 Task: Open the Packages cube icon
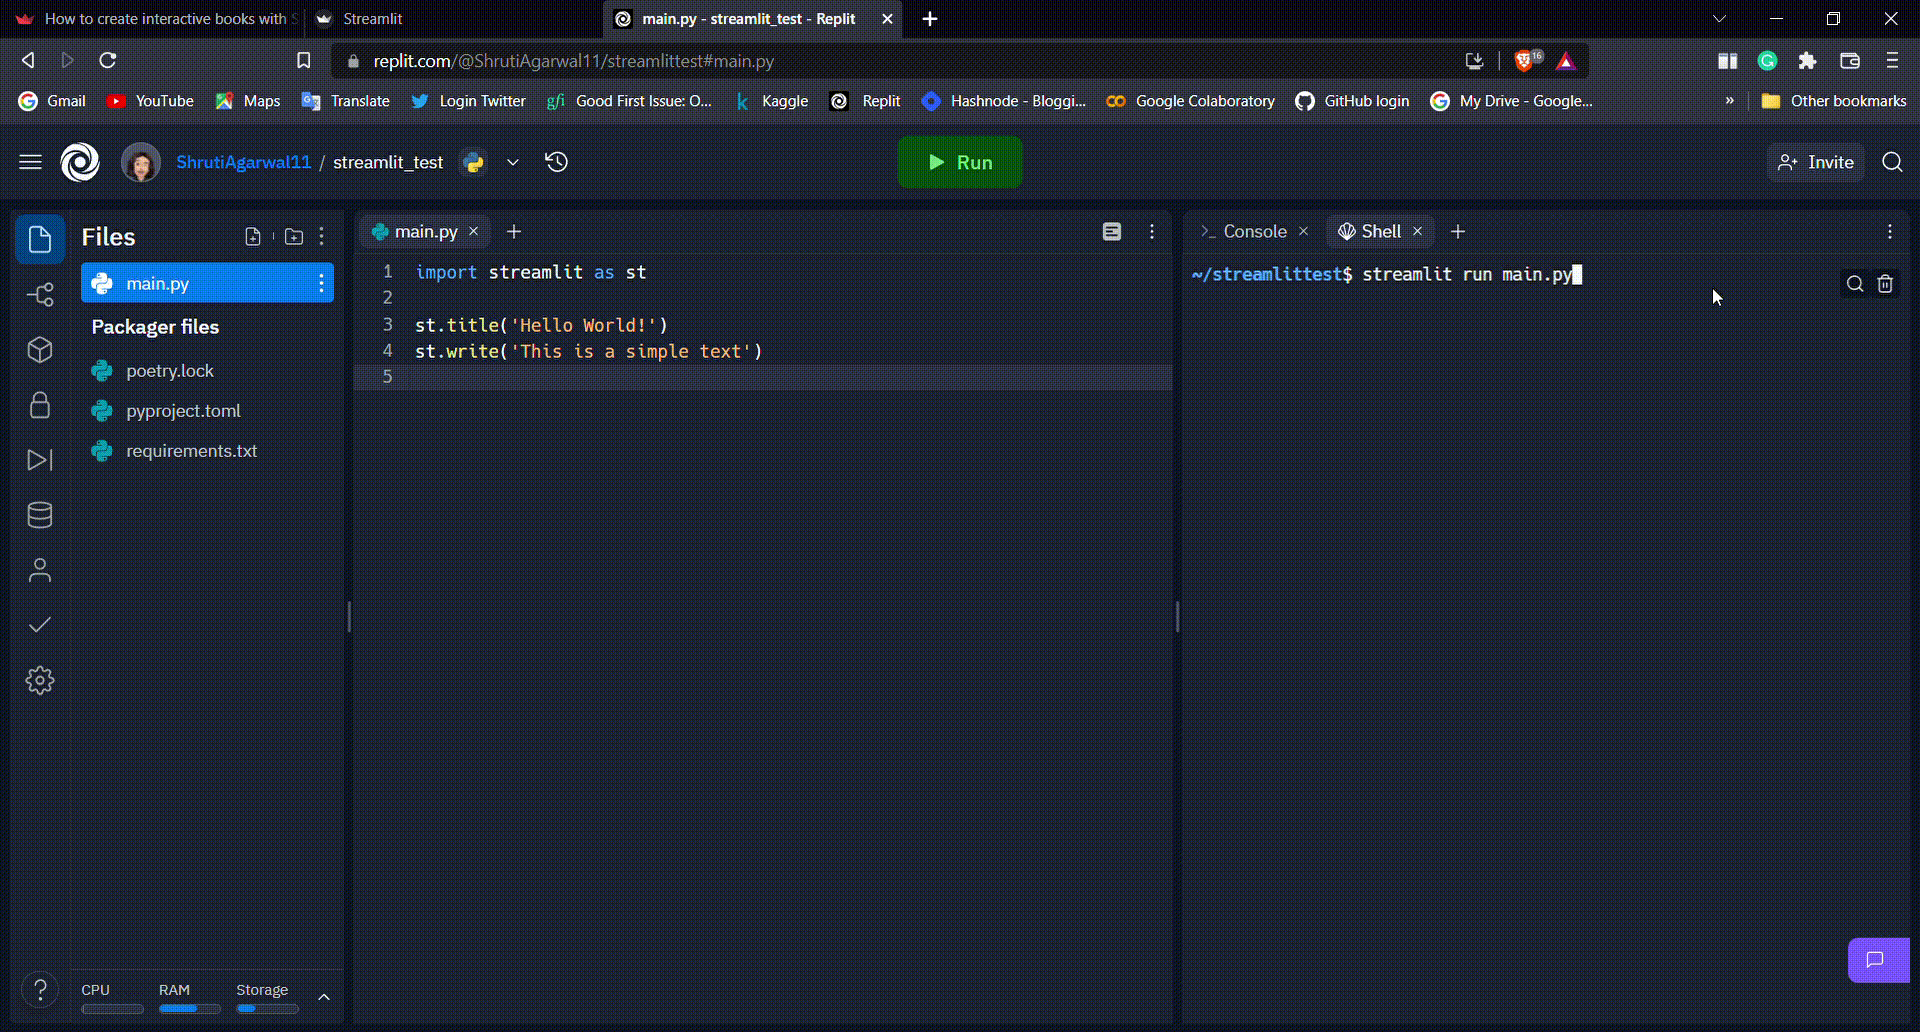(x=40, y=350)
